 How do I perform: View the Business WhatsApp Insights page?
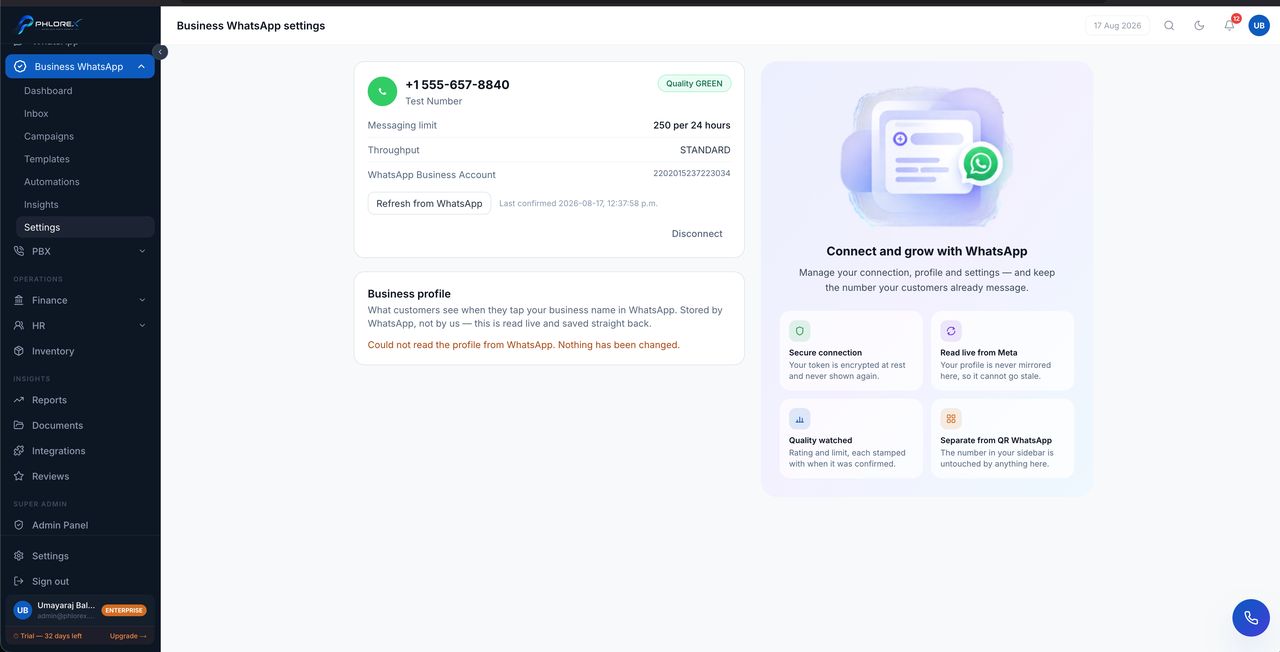coord(41,205)
